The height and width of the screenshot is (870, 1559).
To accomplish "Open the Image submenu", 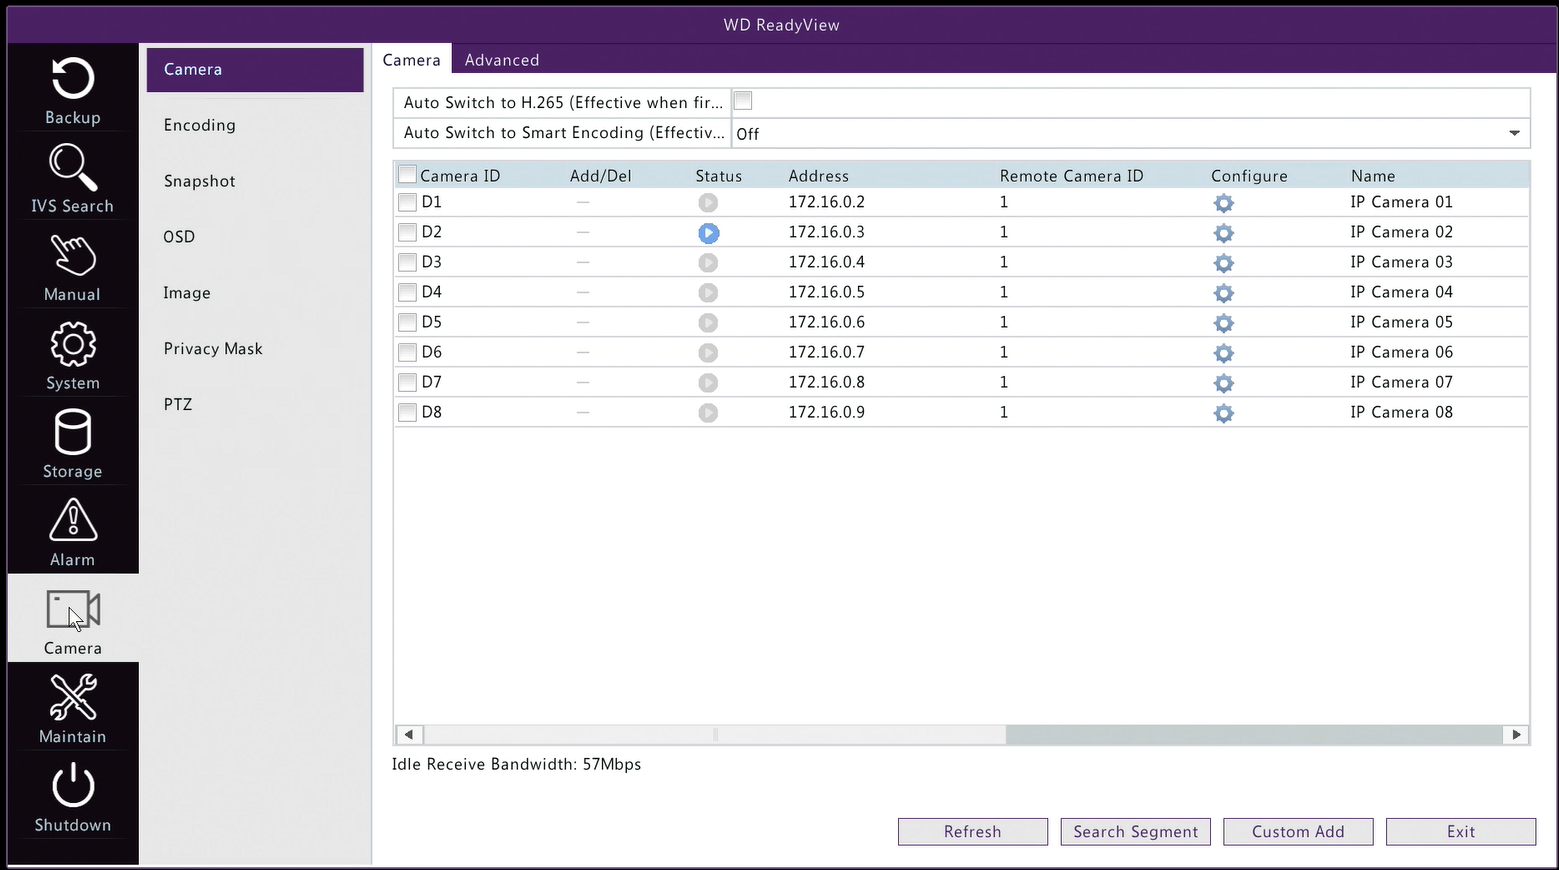I will coord(187,293).
